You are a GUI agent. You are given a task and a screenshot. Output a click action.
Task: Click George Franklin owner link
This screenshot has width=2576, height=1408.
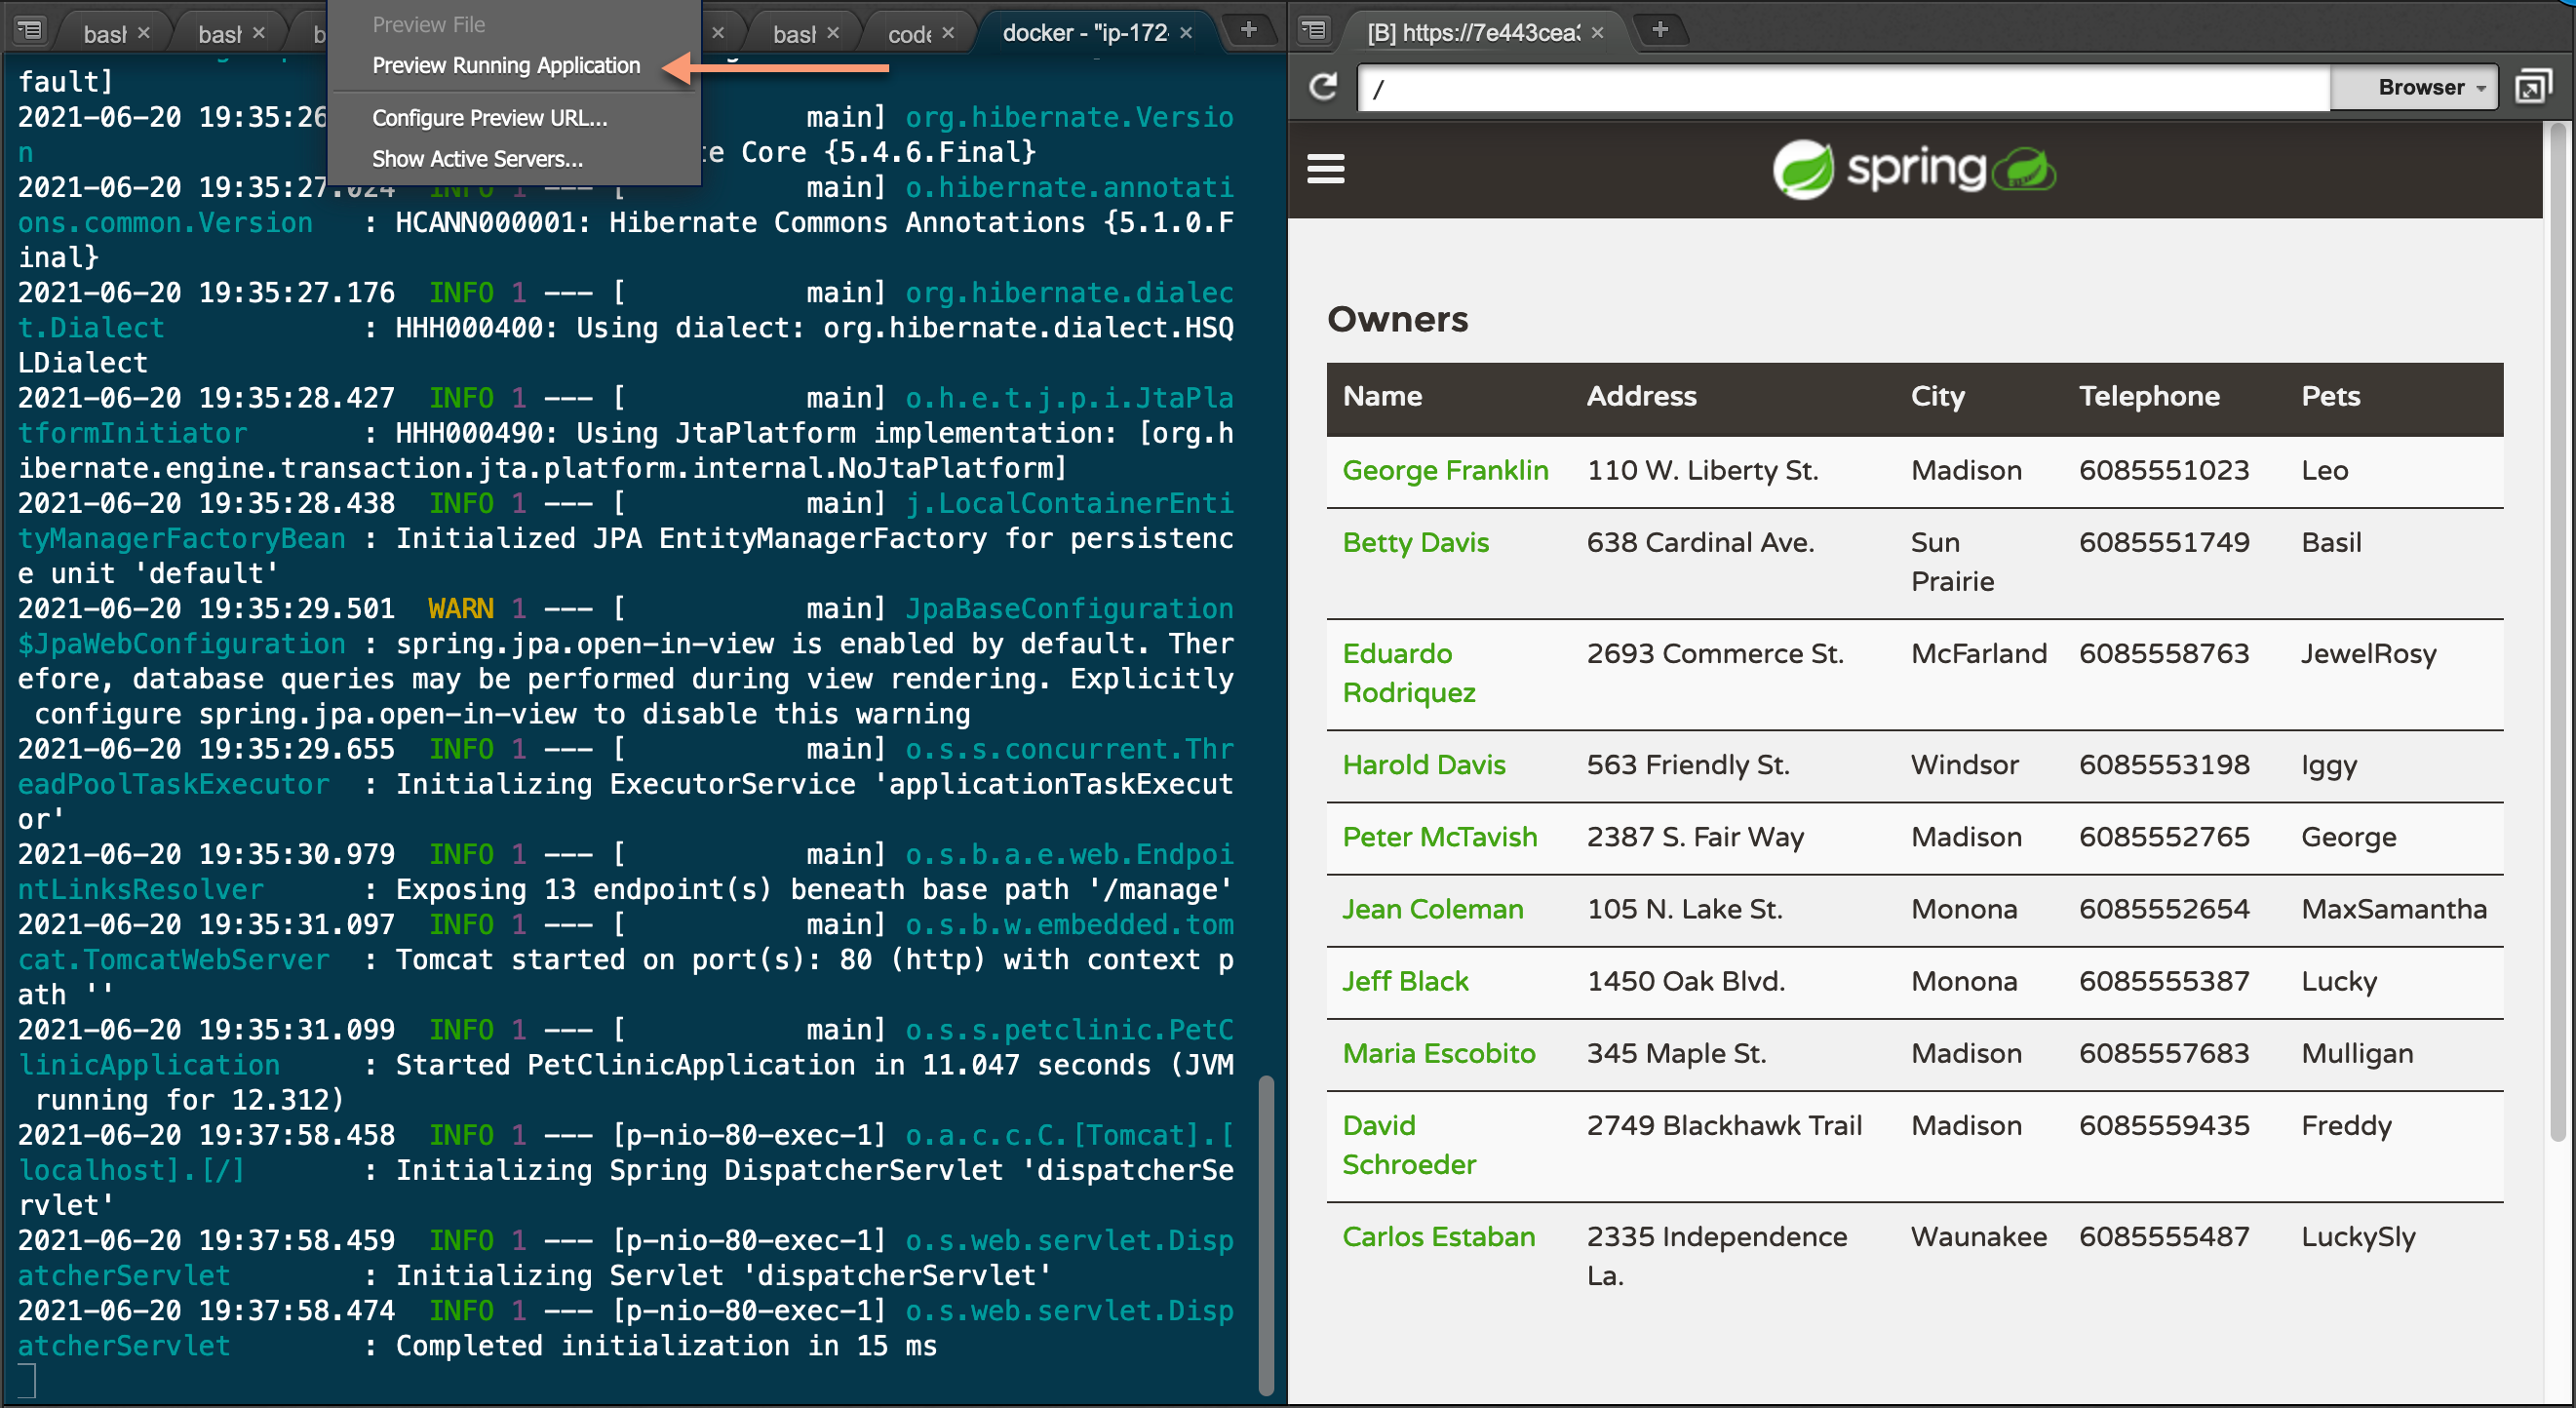pyautogui.click(x=1448, y=470)
